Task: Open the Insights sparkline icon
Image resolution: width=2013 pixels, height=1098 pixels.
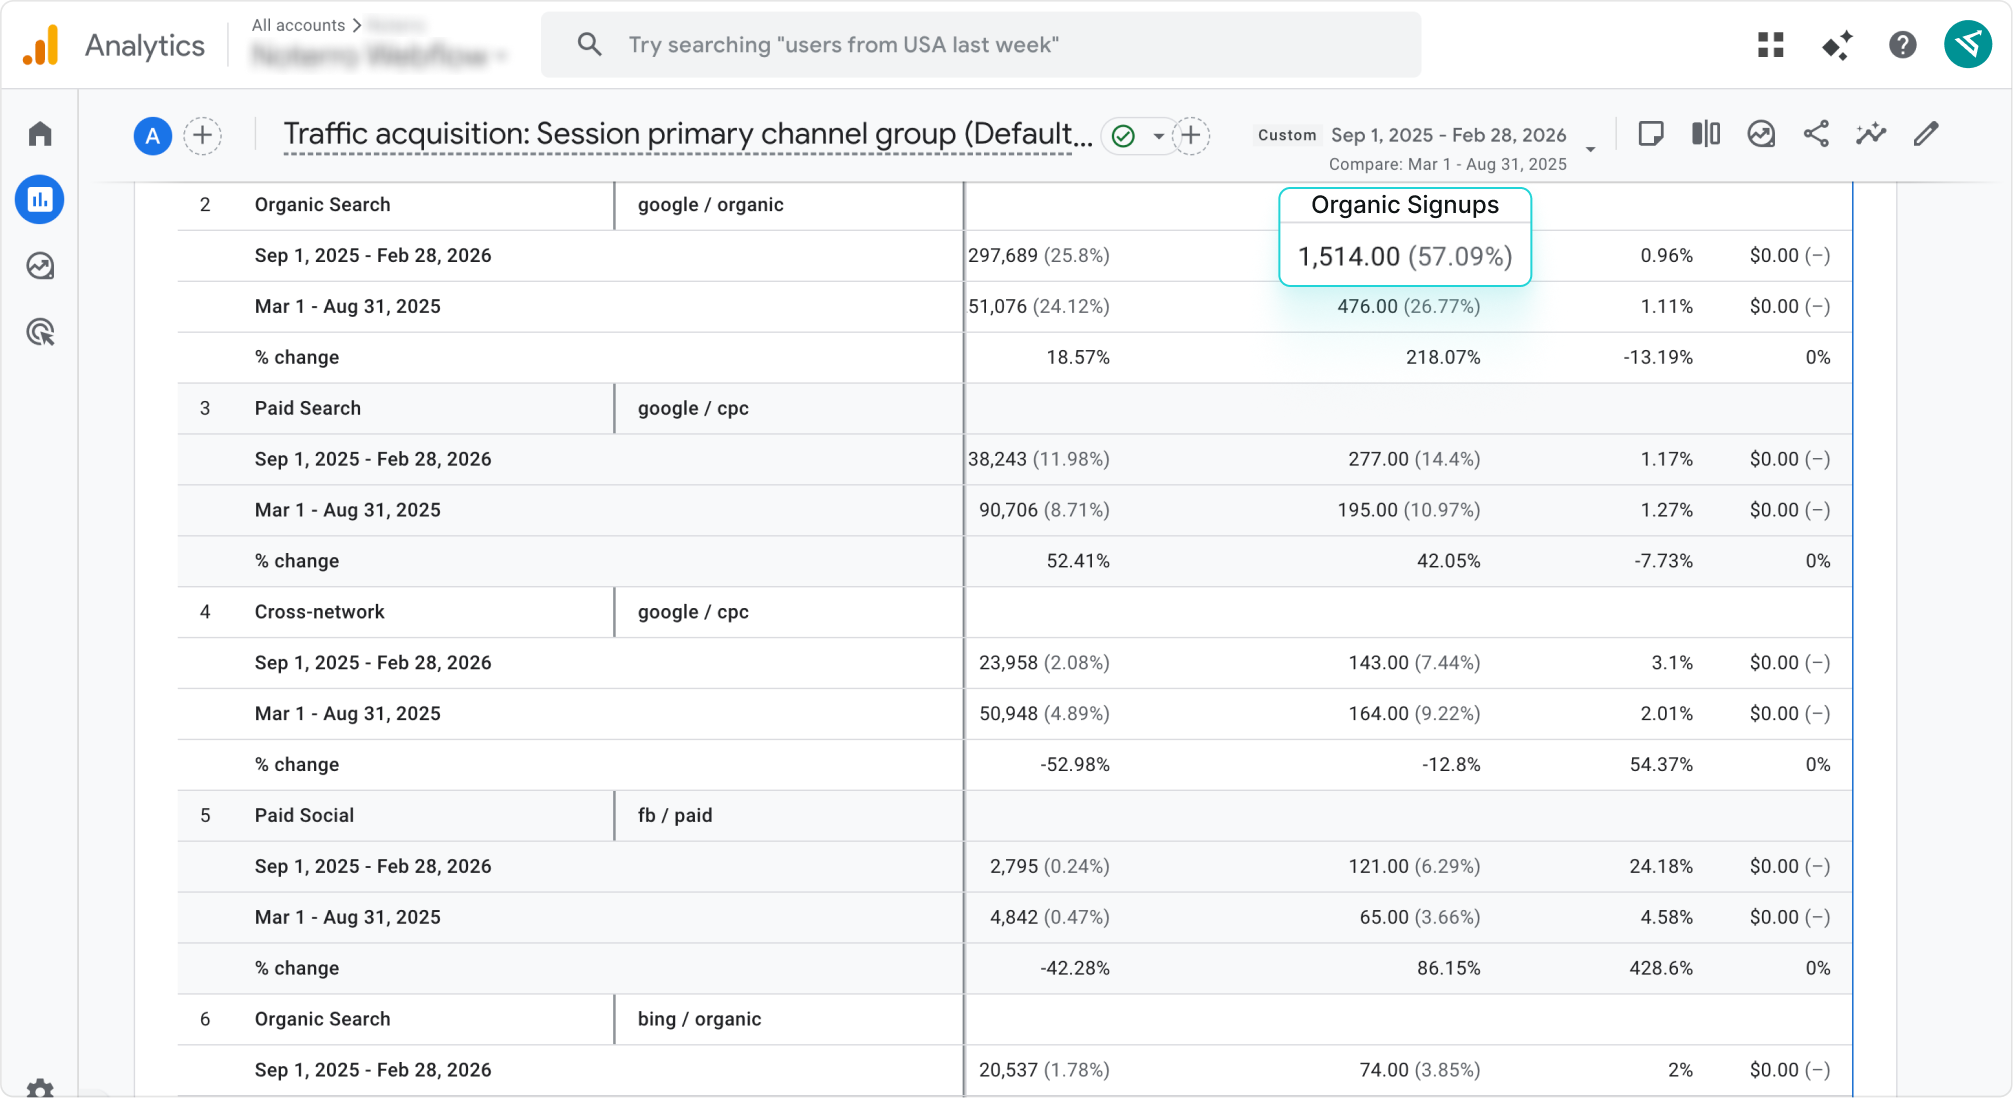Action: 1870,134
